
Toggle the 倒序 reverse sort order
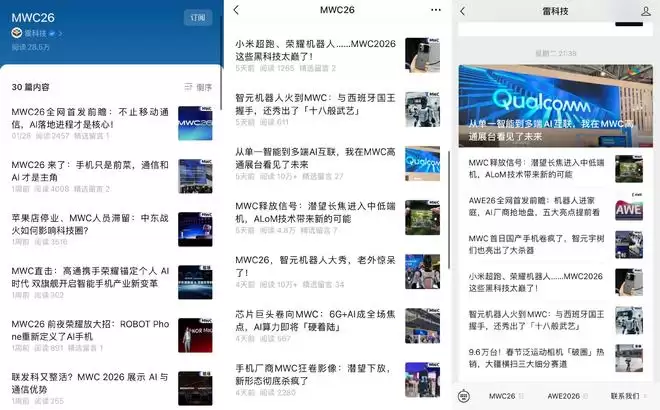coord(204,87)
